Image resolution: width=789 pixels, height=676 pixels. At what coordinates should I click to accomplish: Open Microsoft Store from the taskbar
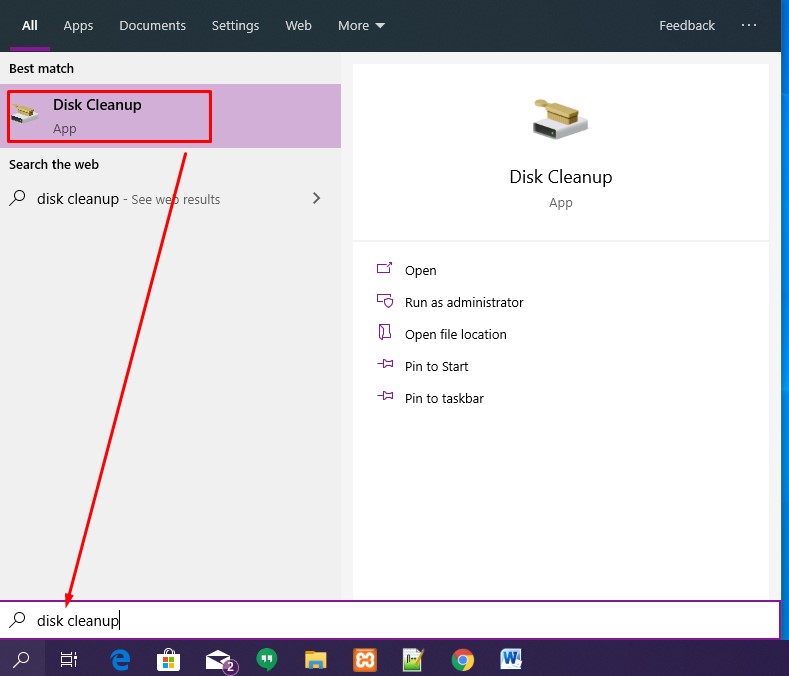168,659
